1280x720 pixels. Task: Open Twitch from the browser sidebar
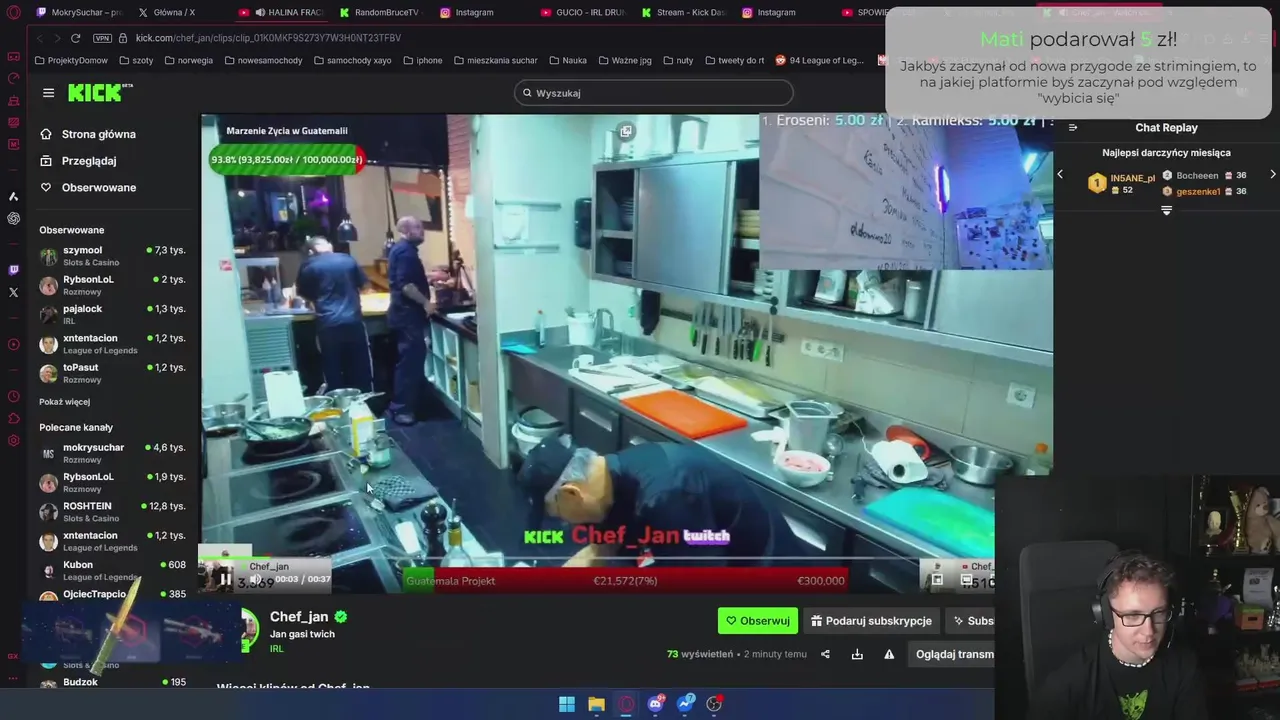13,270
